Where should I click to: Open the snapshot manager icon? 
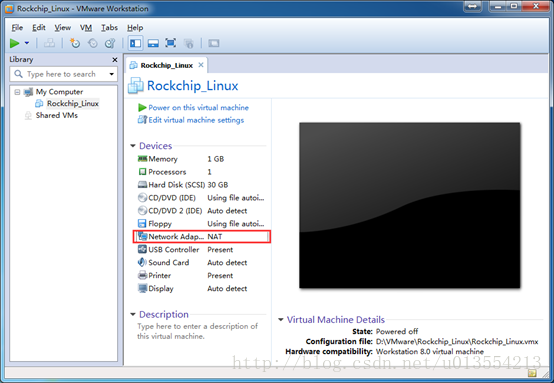click(x=110, y=43)
